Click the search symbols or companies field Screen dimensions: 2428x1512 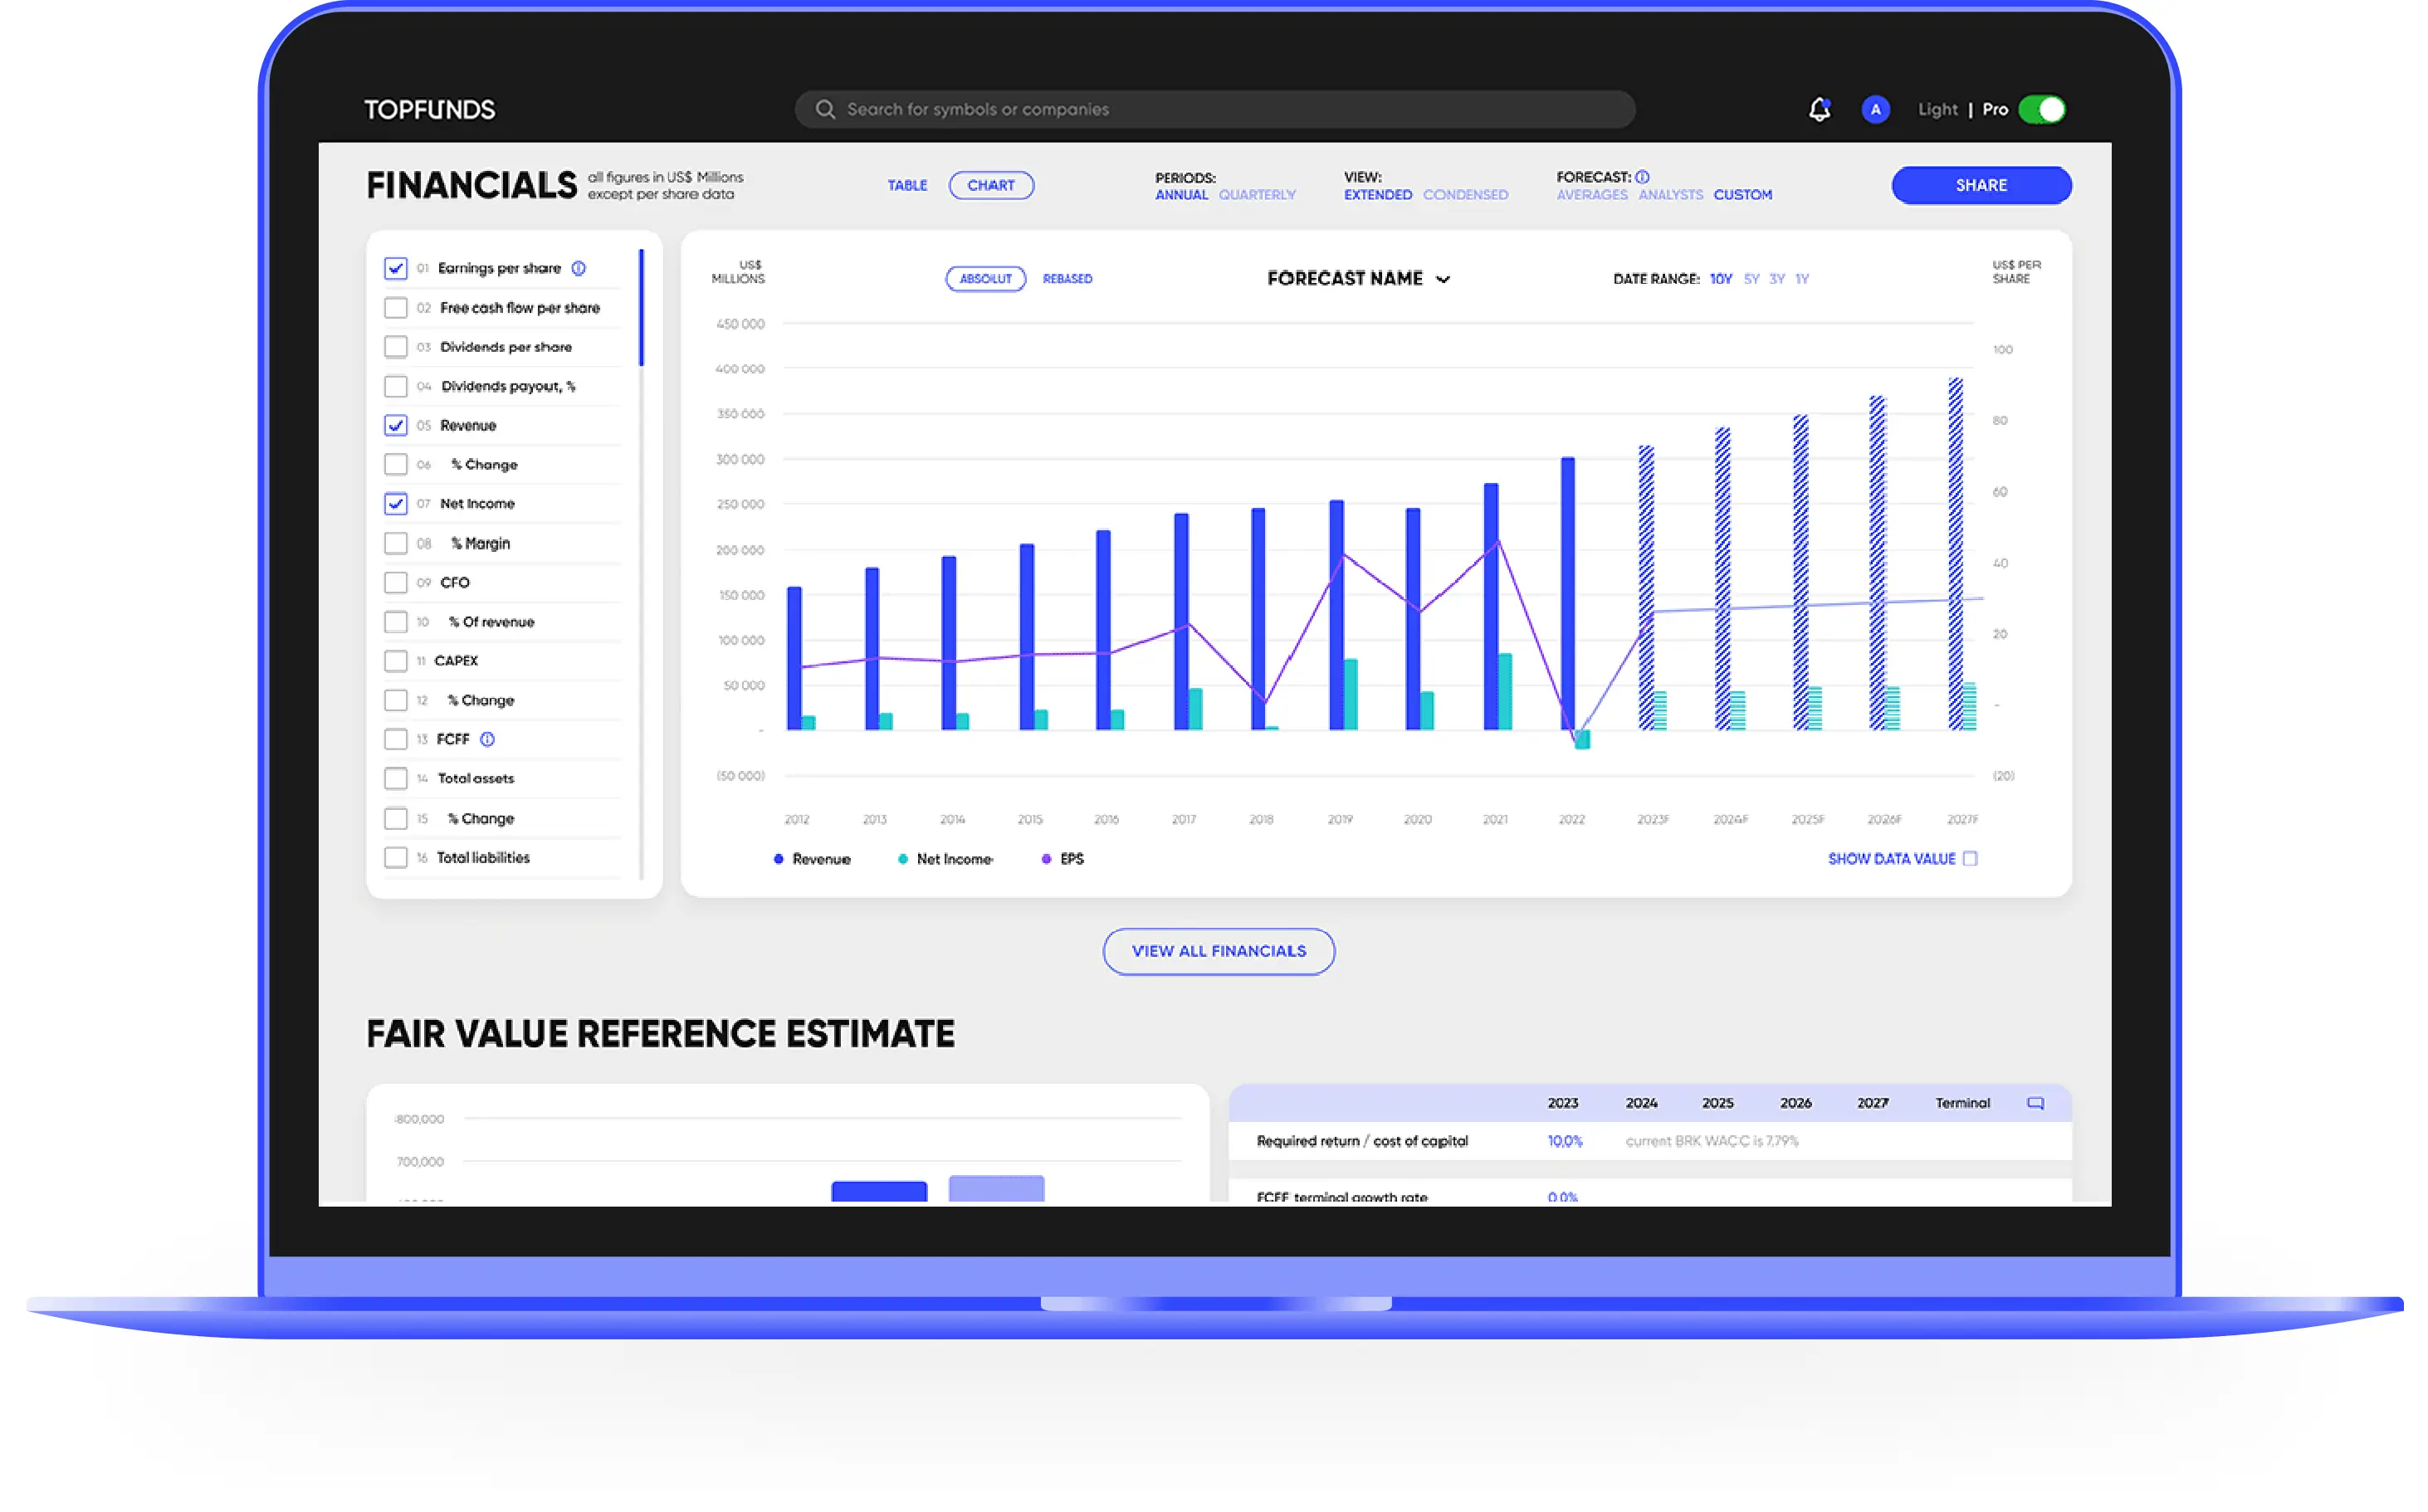click(x=1215, y=109)
